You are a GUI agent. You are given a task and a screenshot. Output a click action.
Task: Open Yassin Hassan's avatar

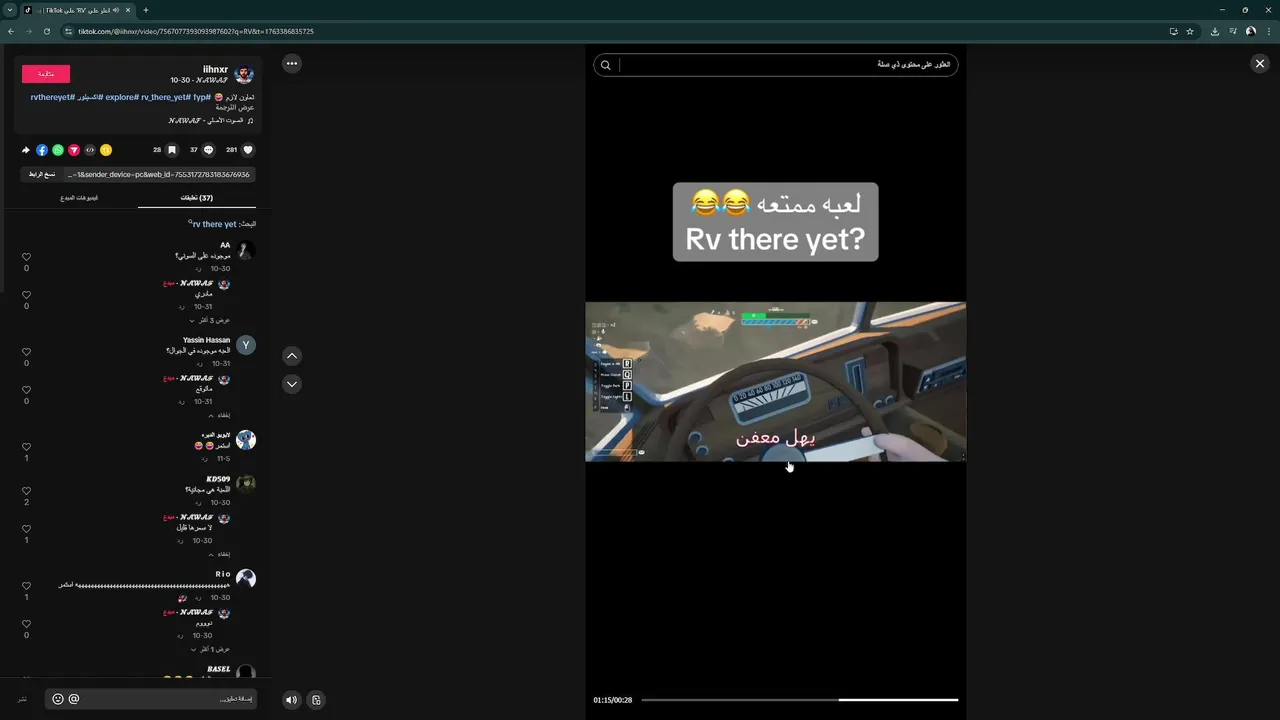pos(246,345)
